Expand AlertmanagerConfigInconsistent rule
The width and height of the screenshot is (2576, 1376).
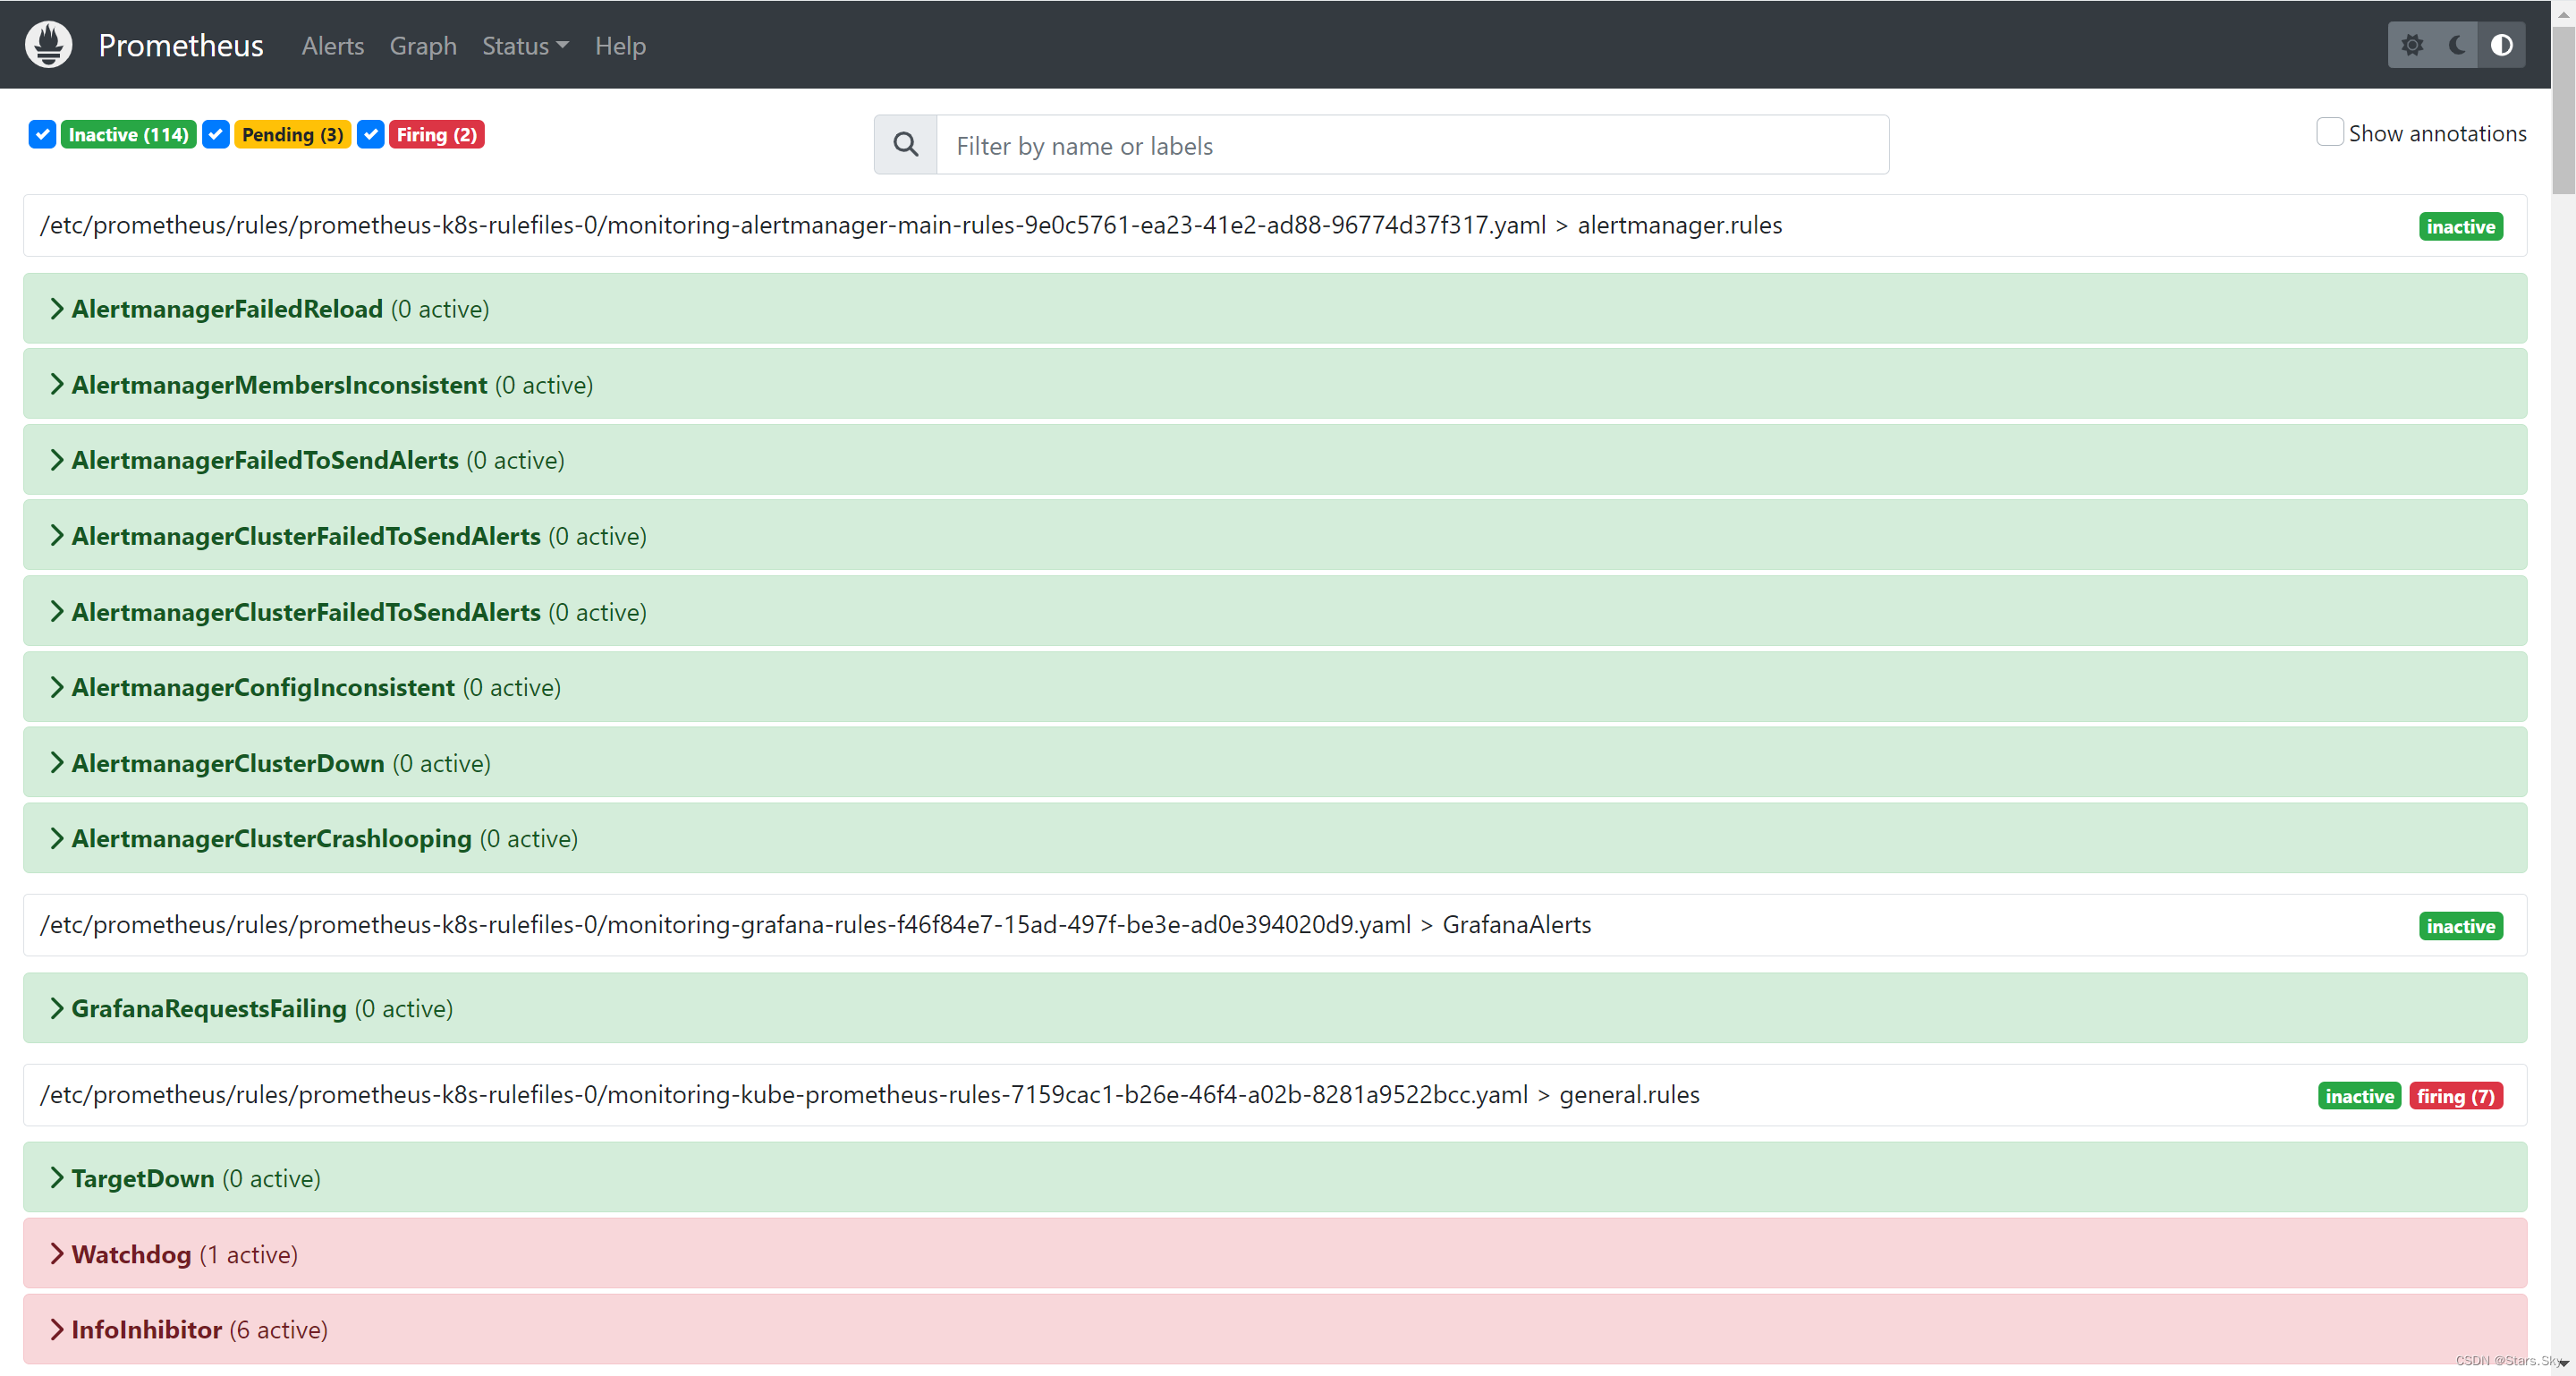pos(1275,687)
